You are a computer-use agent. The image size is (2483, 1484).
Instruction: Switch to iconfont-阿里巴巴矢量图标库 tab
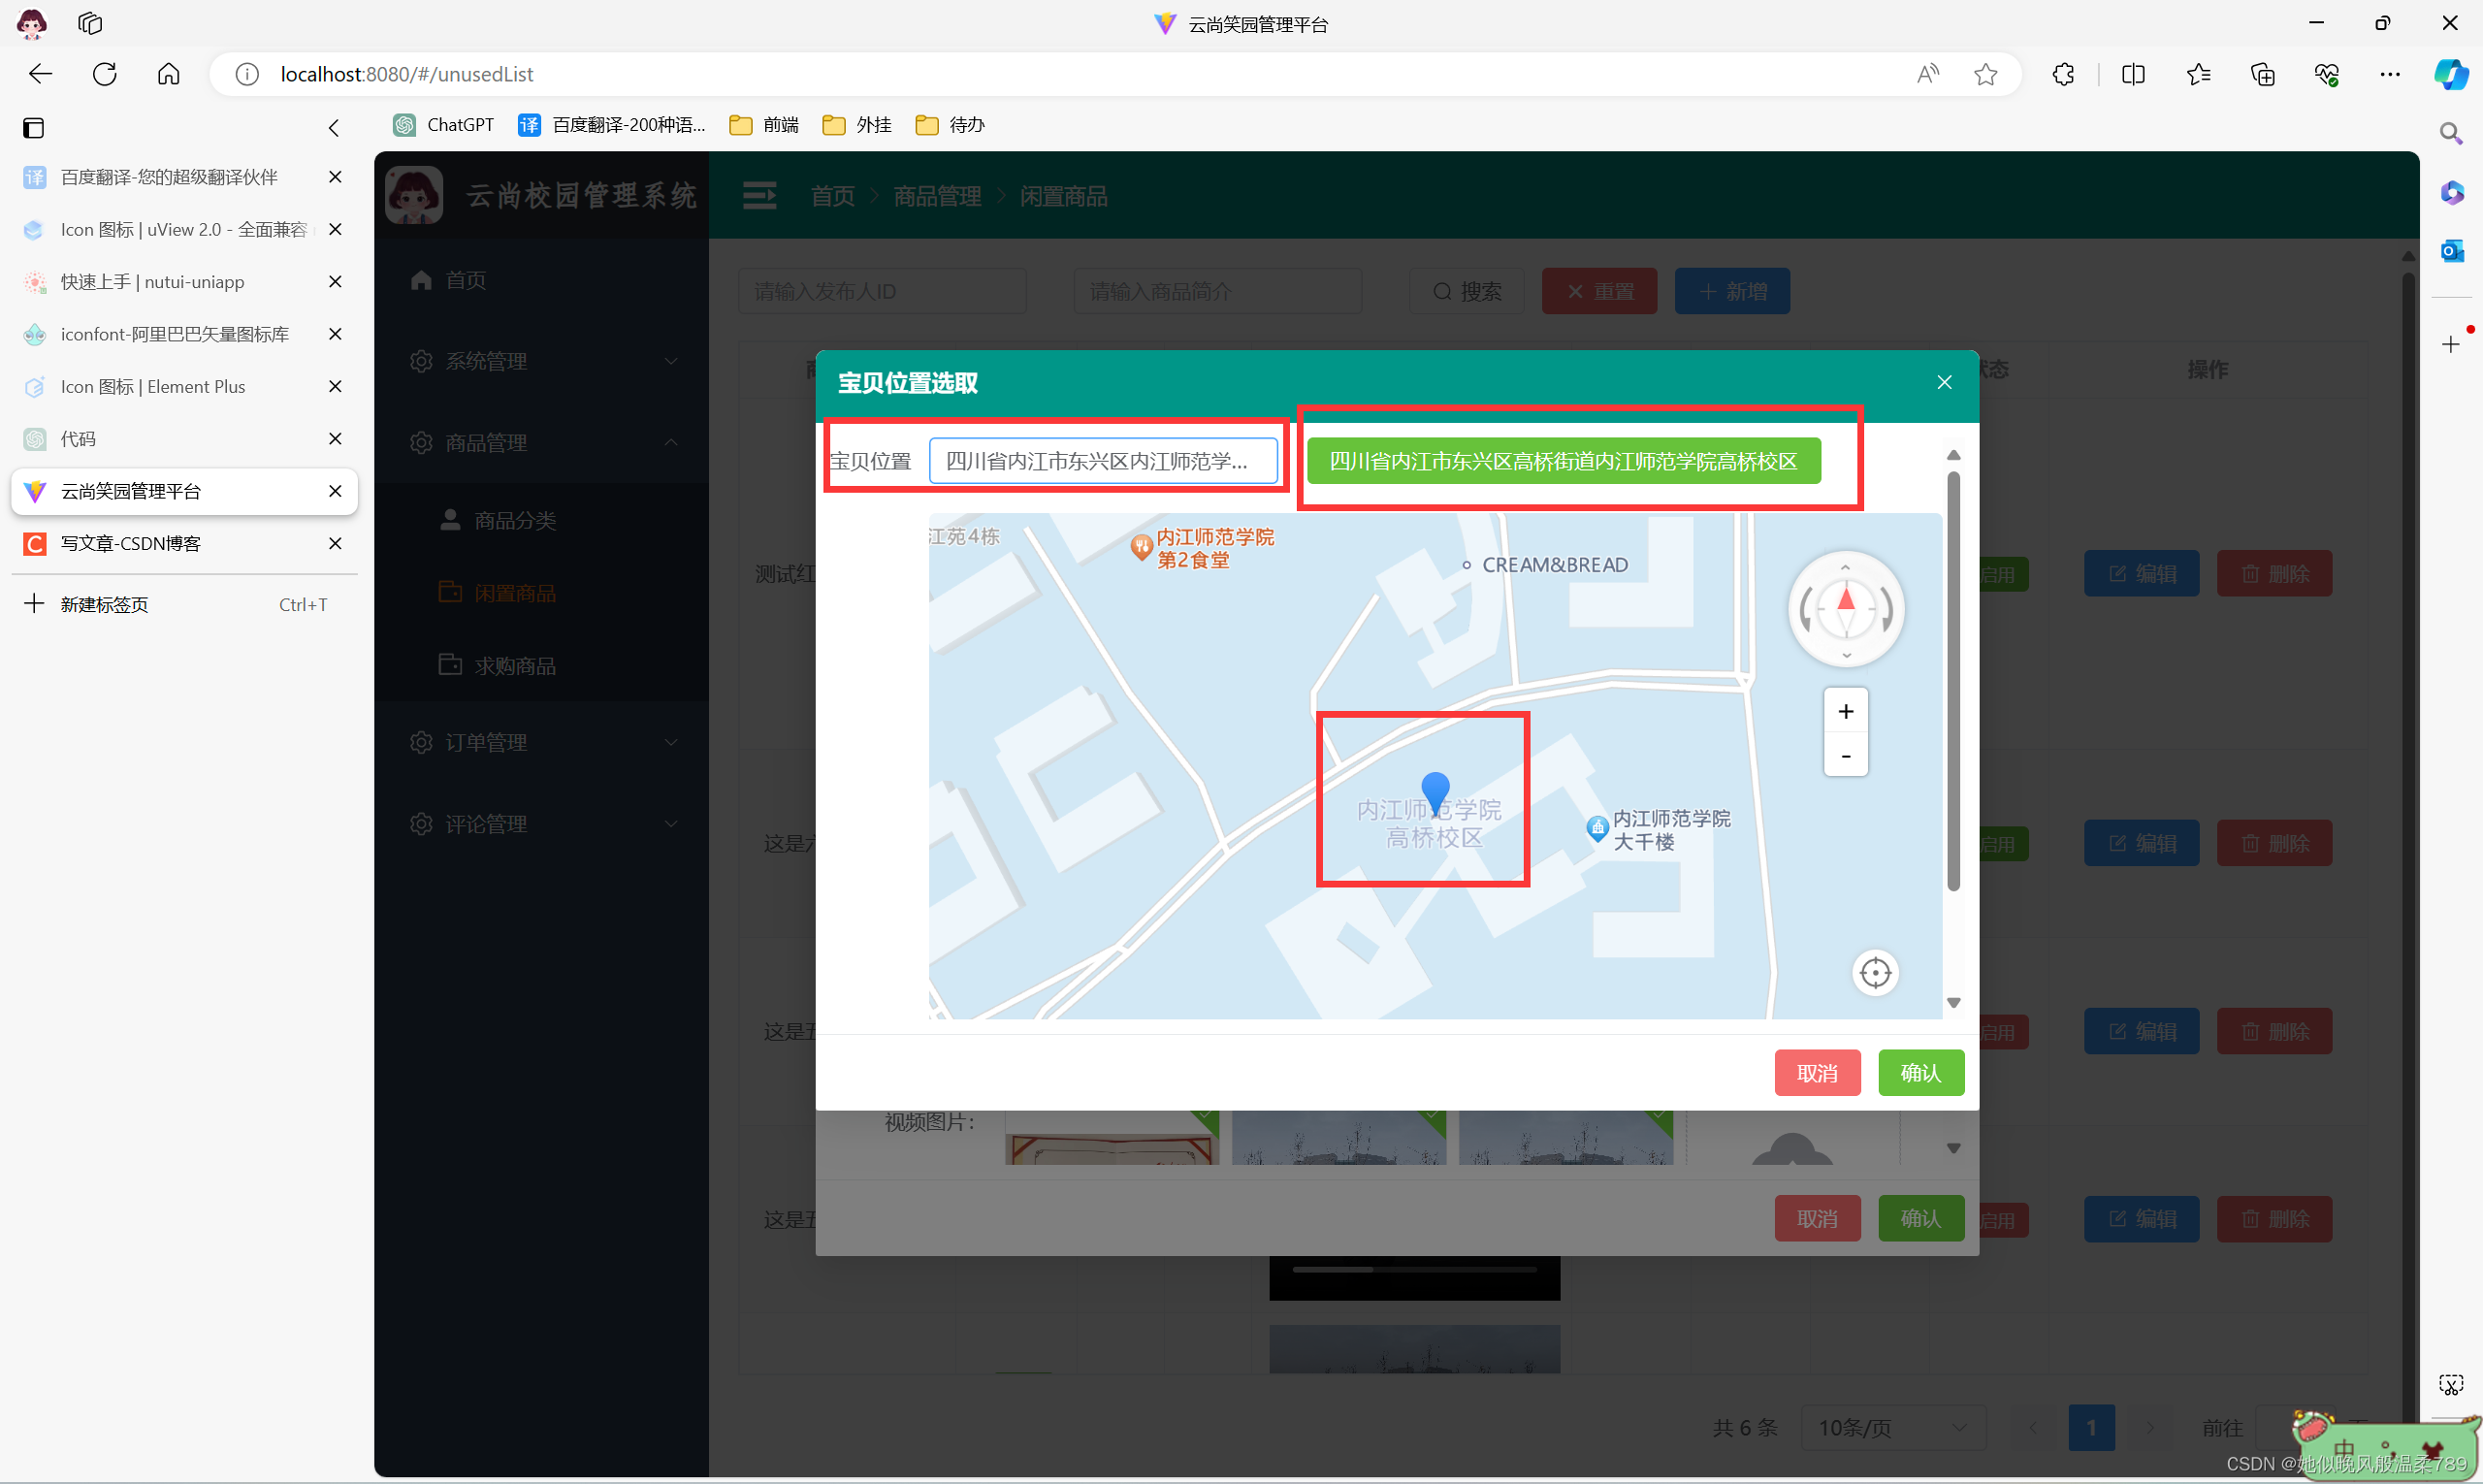coord(174,334)
